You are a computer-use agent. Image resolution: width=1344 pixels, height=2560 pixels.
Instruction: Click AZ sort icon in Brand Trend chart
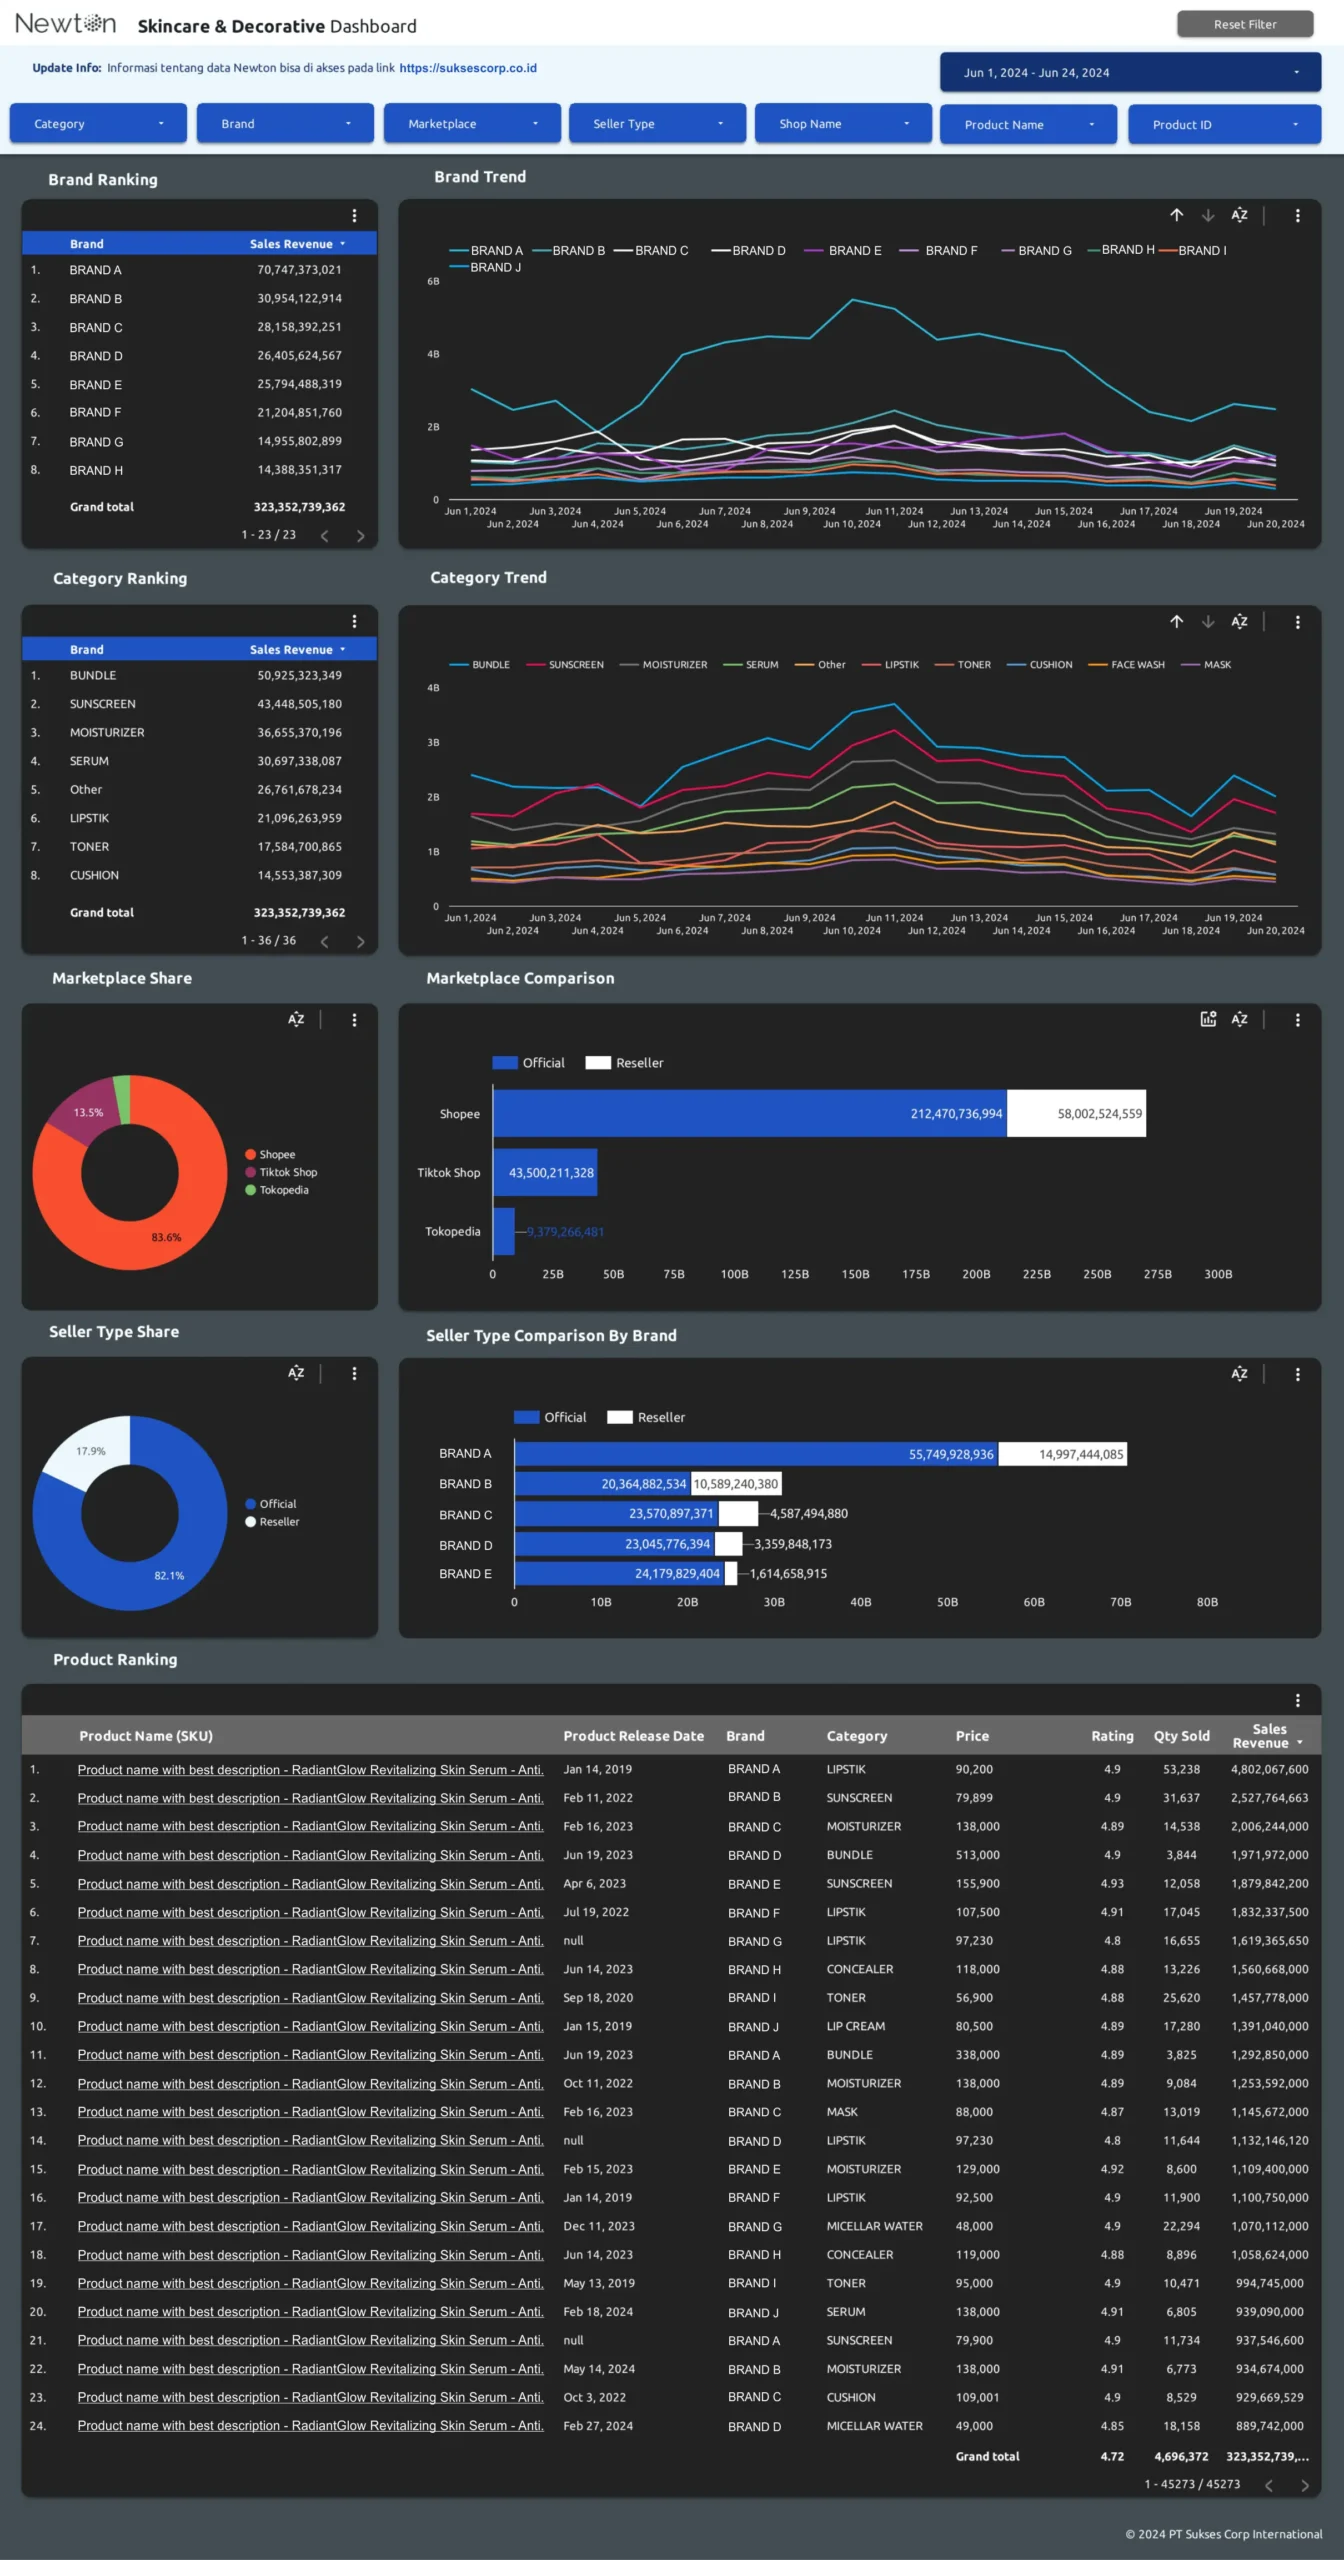(1239, 215)
